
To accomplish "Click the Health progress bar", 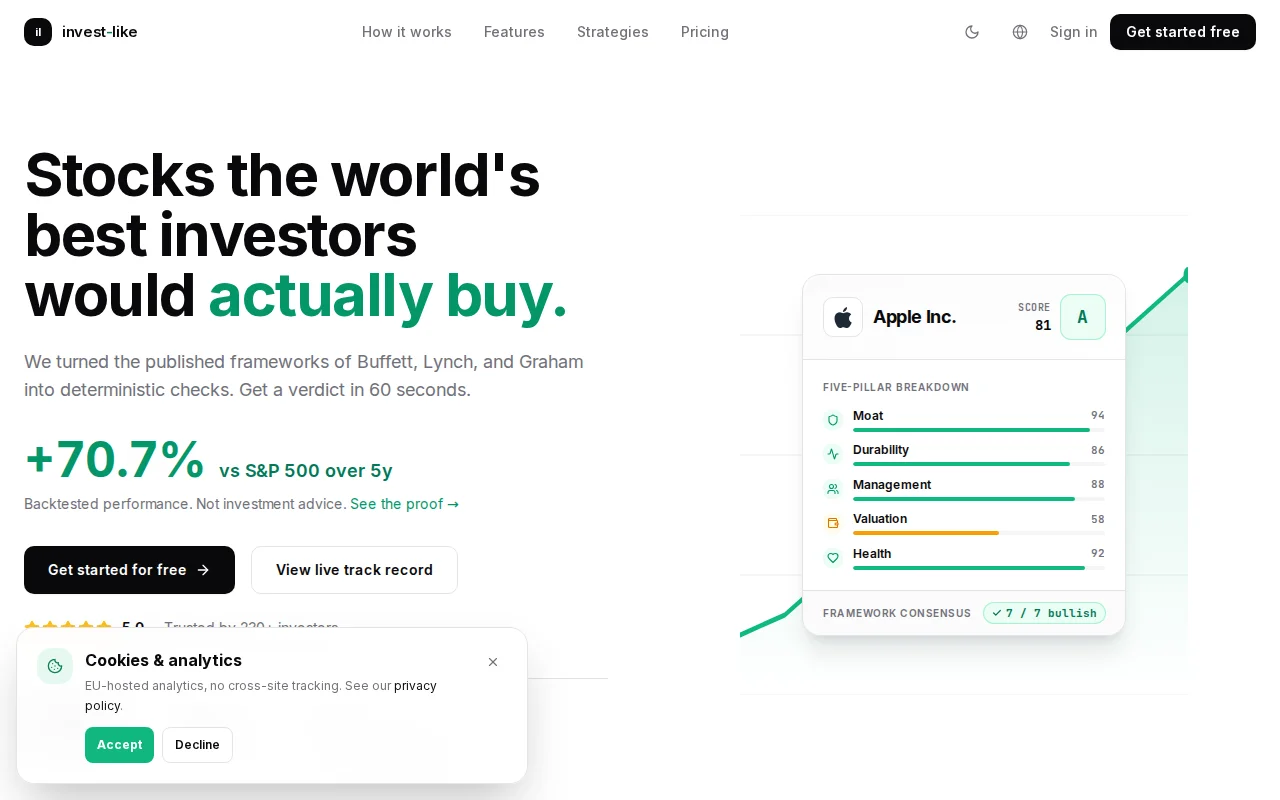I will point(979,568).
